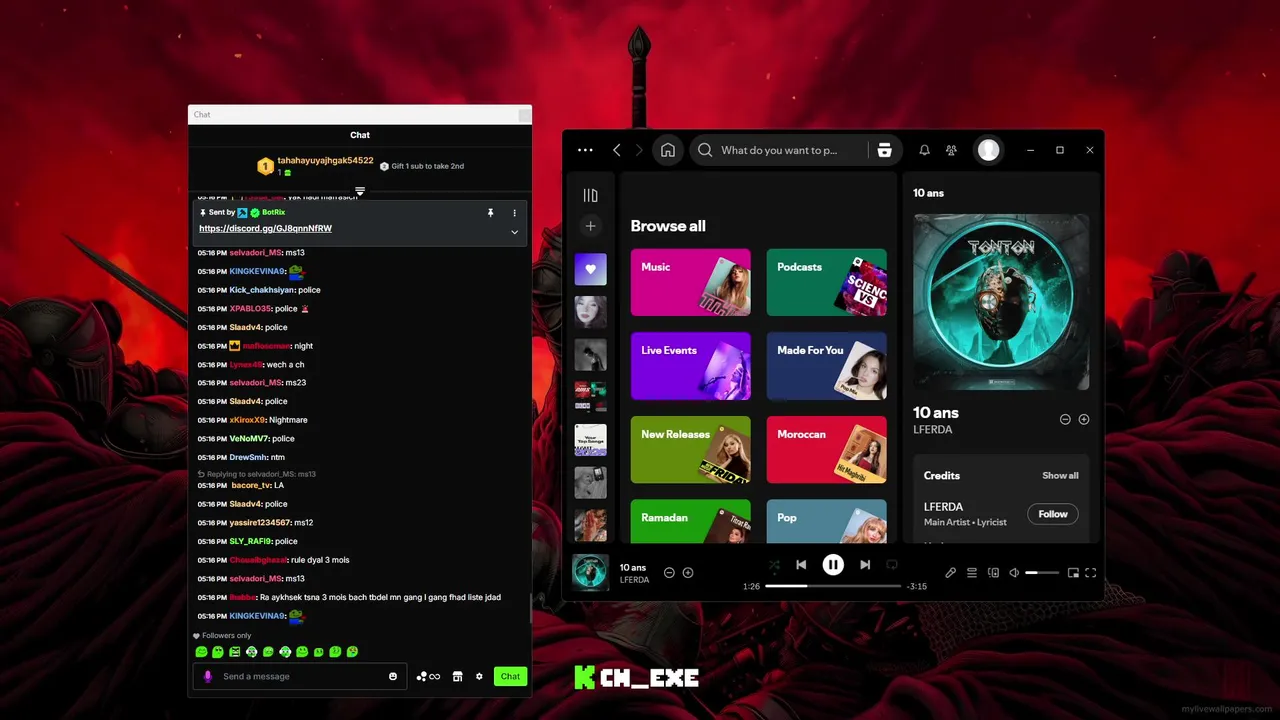The image size is (1280, 720).
Task: Open the Ramadan category card
Action: 690,521
